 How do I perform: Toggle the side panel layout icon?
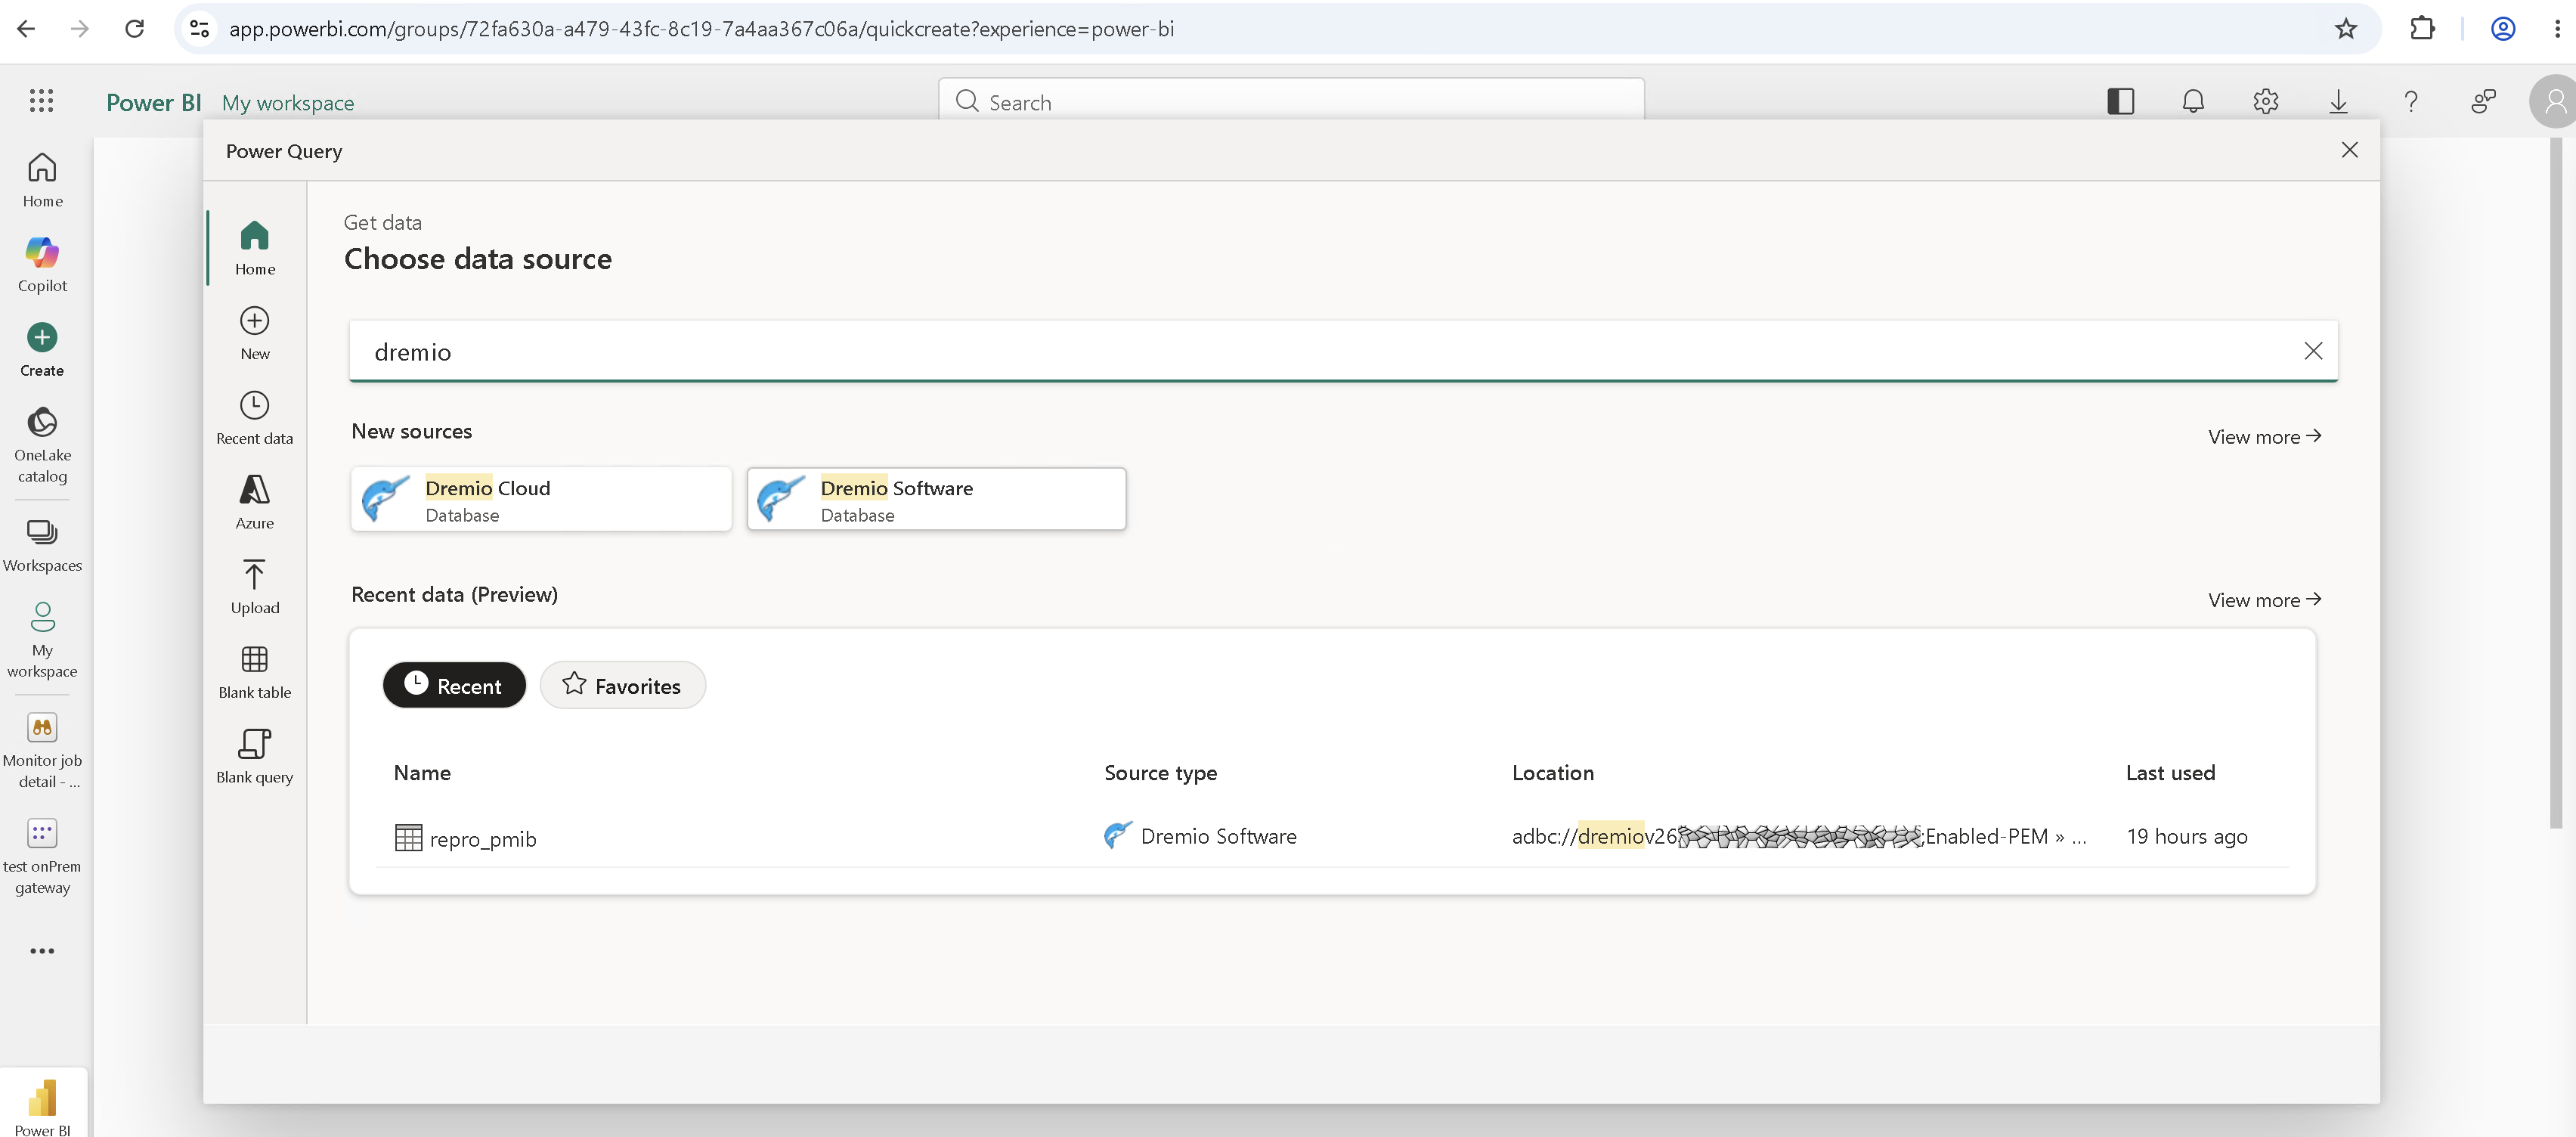(2120, 101)
